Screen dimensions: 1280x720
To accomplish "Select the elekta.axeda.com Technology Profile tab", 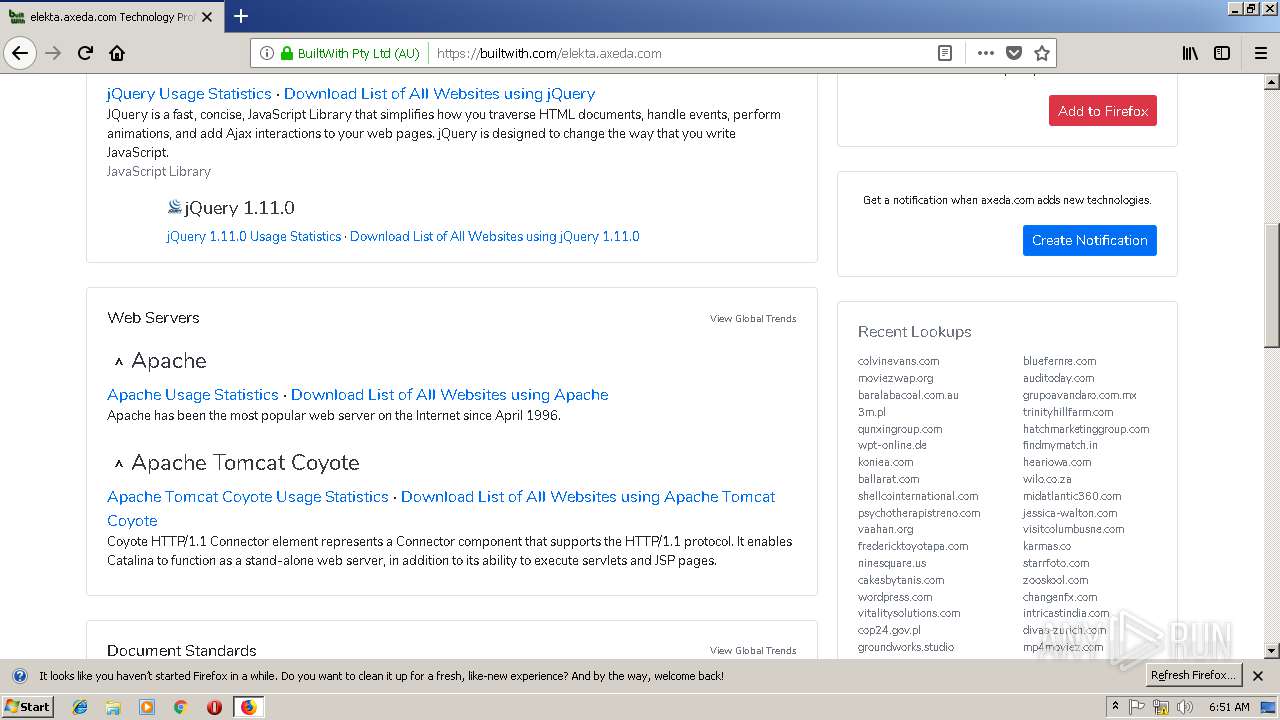I will [110, 17].
